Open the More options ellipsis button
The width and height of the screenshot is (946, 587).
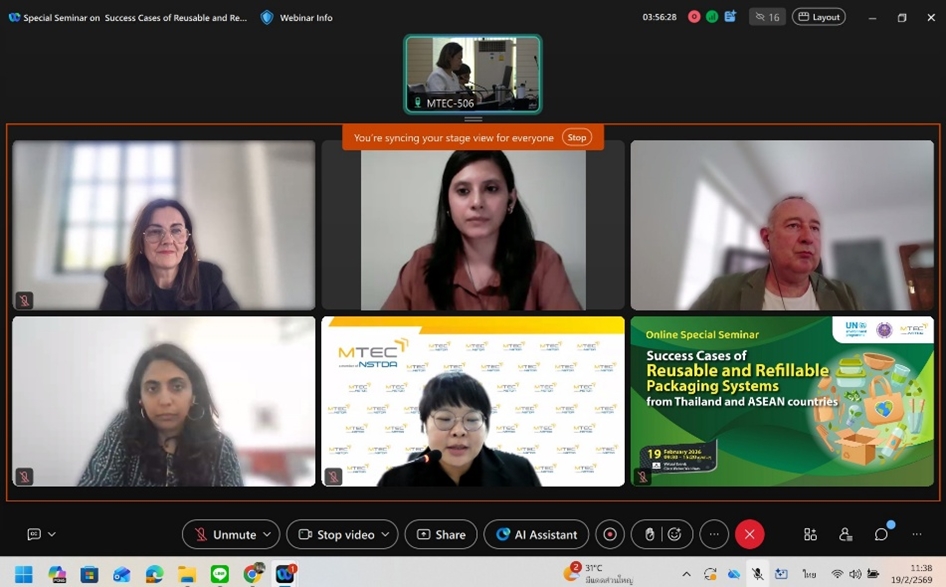coord(714,535)
